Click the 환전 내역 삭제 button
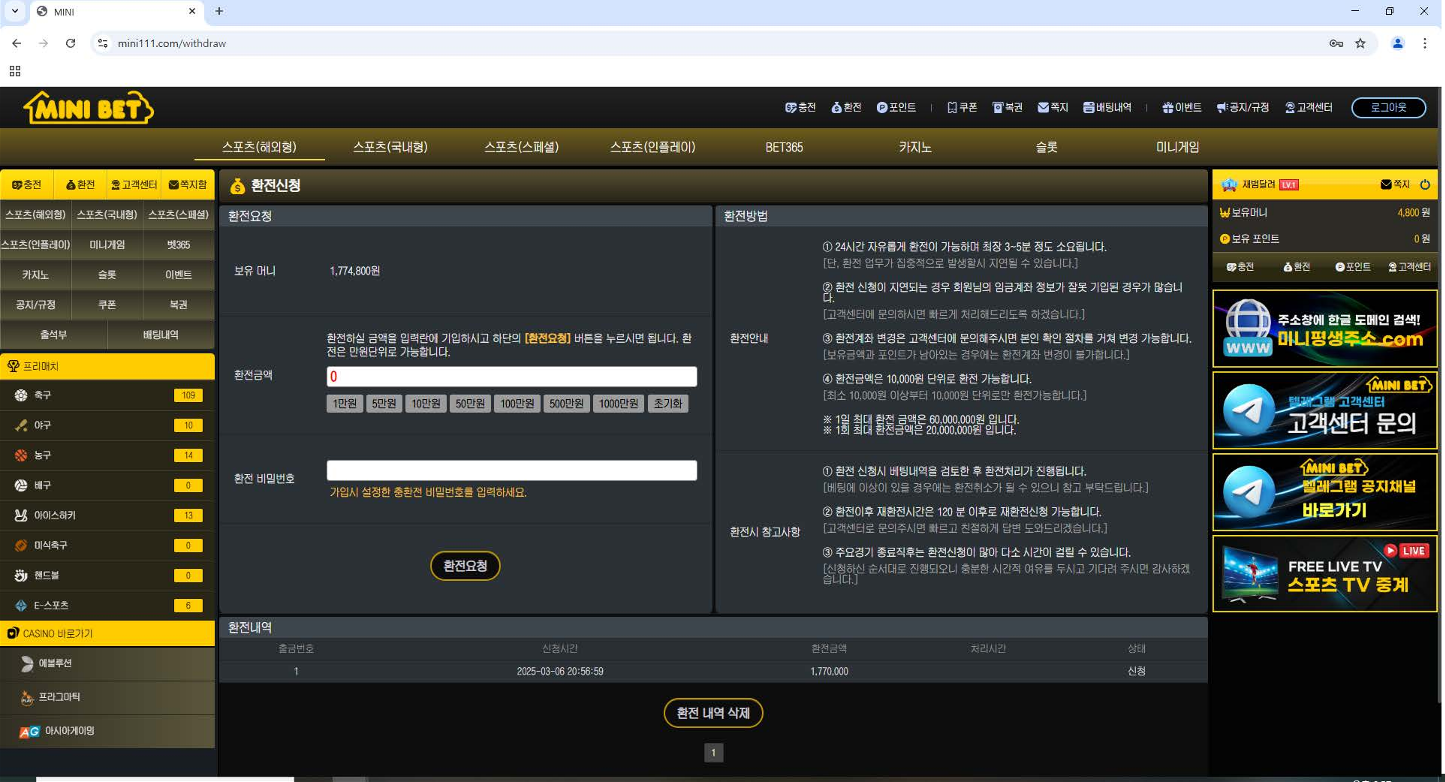Viewport: 1445px width, 782px height. coord(713,713)
